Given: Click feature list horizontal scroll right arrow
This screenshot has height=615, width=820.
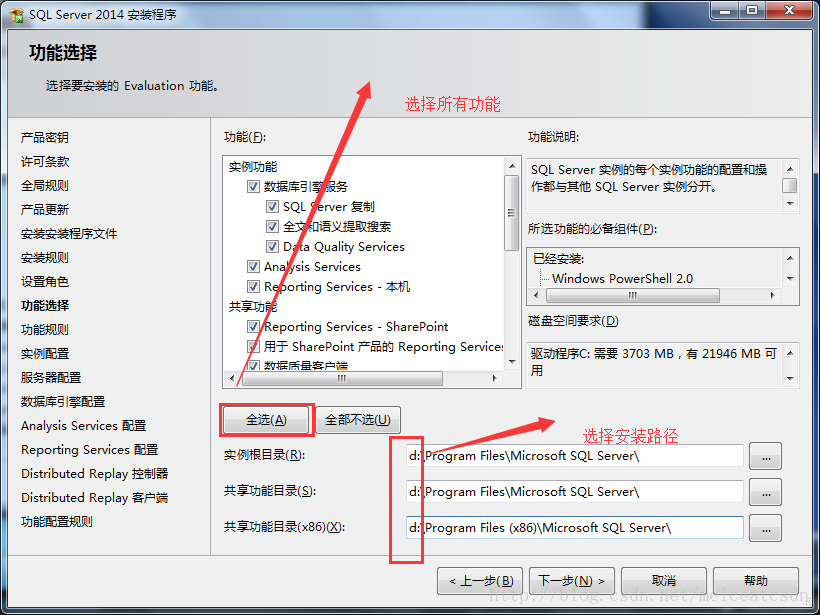Looking at the screenshot, I should pos(494,378).
